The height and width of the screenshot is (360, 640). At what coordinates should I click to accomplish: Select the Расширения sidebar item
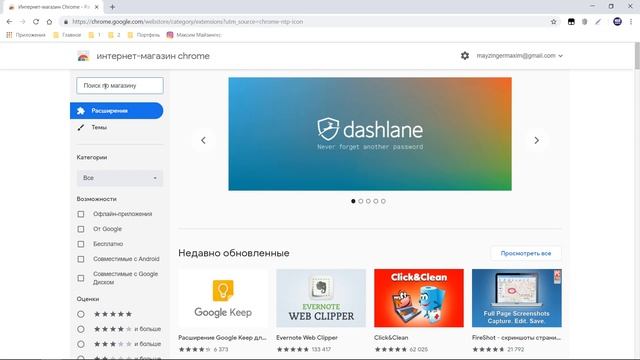pos(117,111)
